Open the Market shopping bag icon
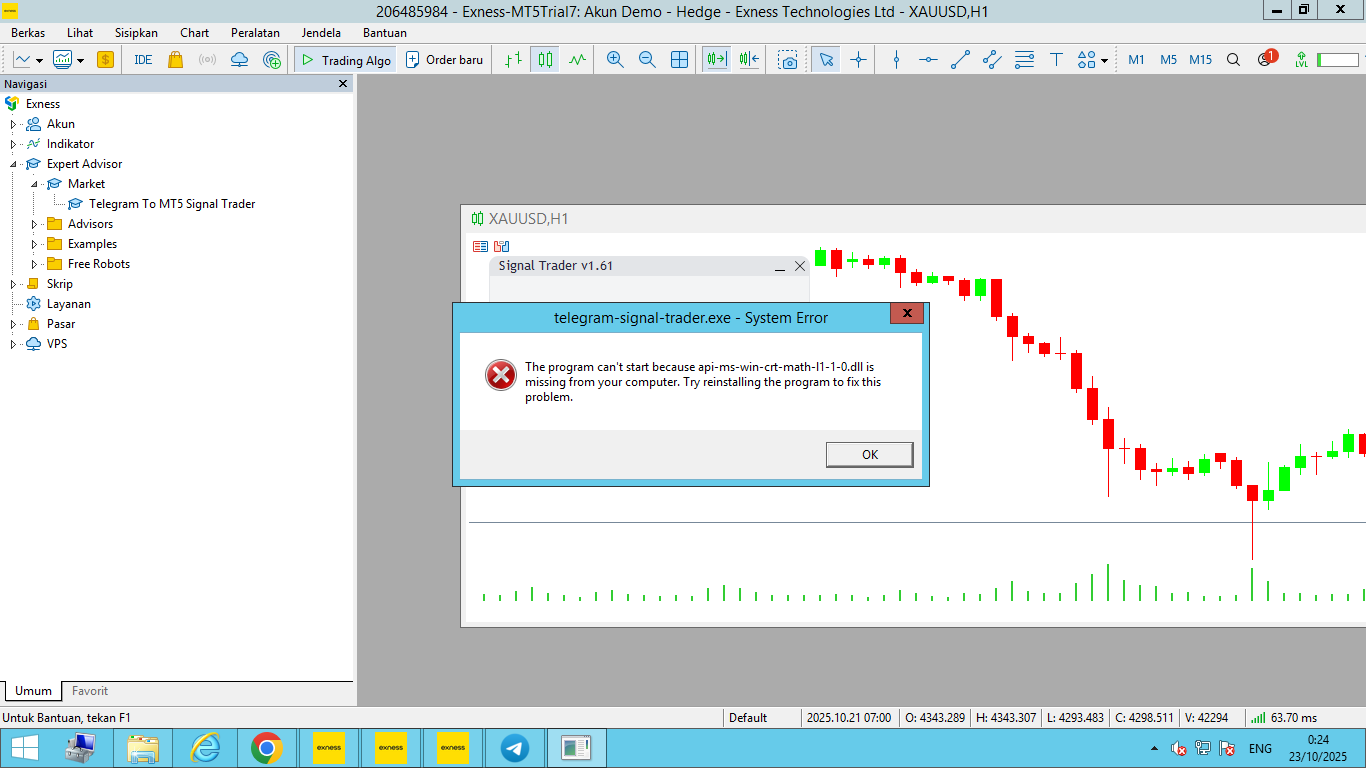1366x768 pixels. 176,60
